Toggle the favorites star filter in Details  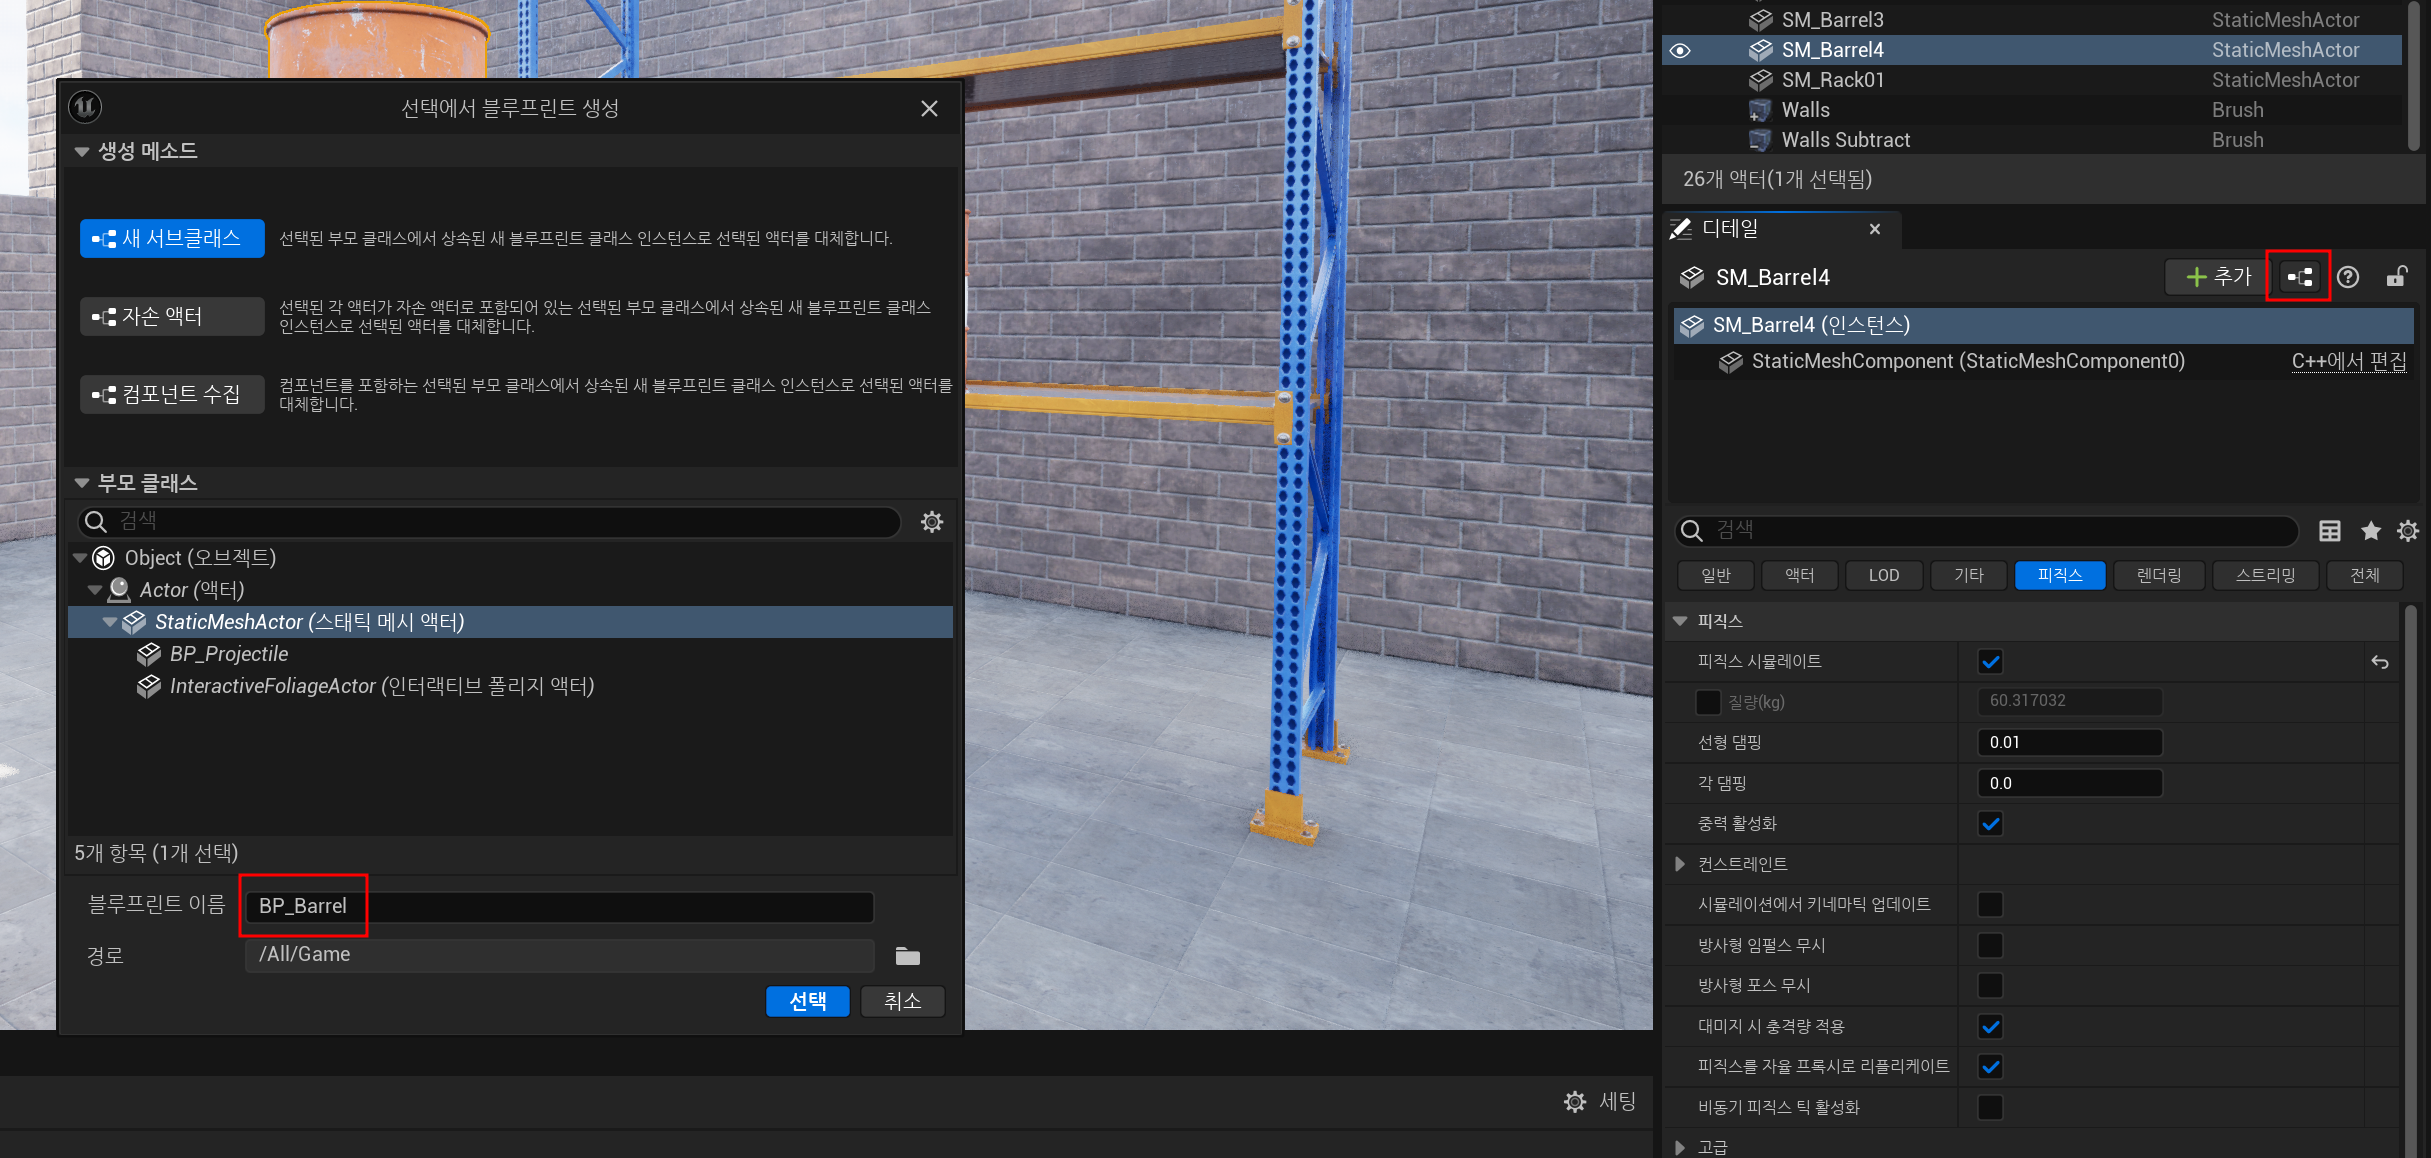[x=2370, y=531]
